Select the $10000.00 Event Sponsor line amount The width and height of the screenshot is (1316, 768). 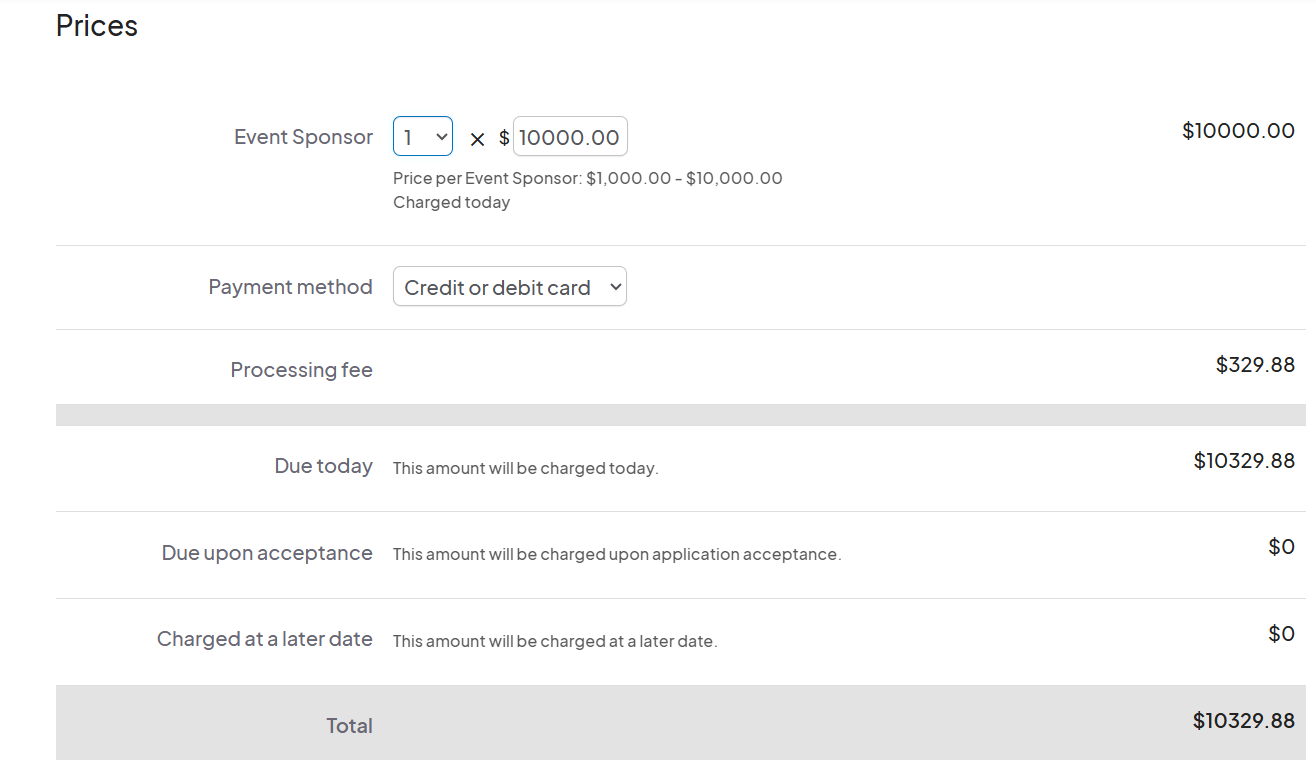click(1237, 131)
